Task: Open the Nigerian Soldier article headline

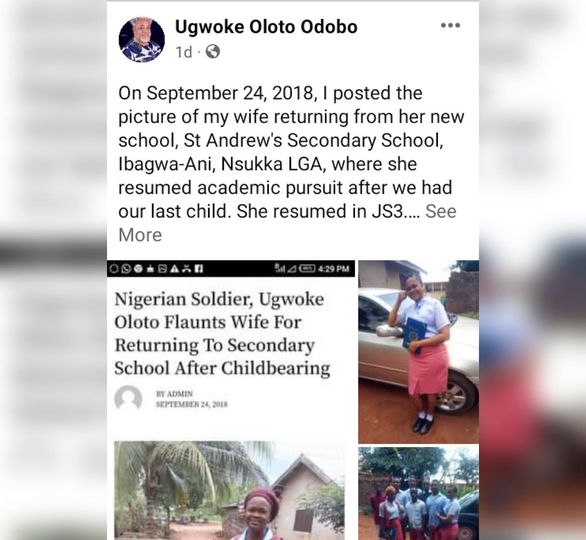Action: (x=222, y=333)
